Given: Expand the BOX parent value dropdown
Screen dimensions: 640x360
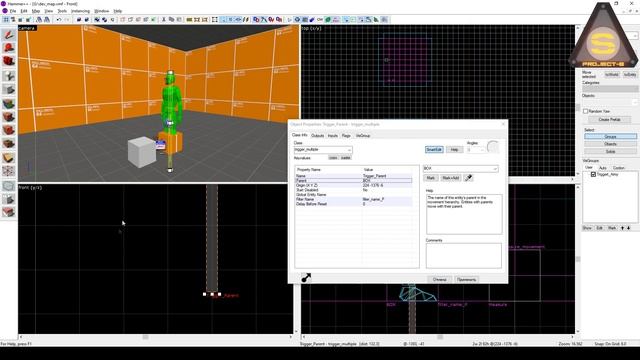Looking at the screenshot, I should tap(495, 169).
